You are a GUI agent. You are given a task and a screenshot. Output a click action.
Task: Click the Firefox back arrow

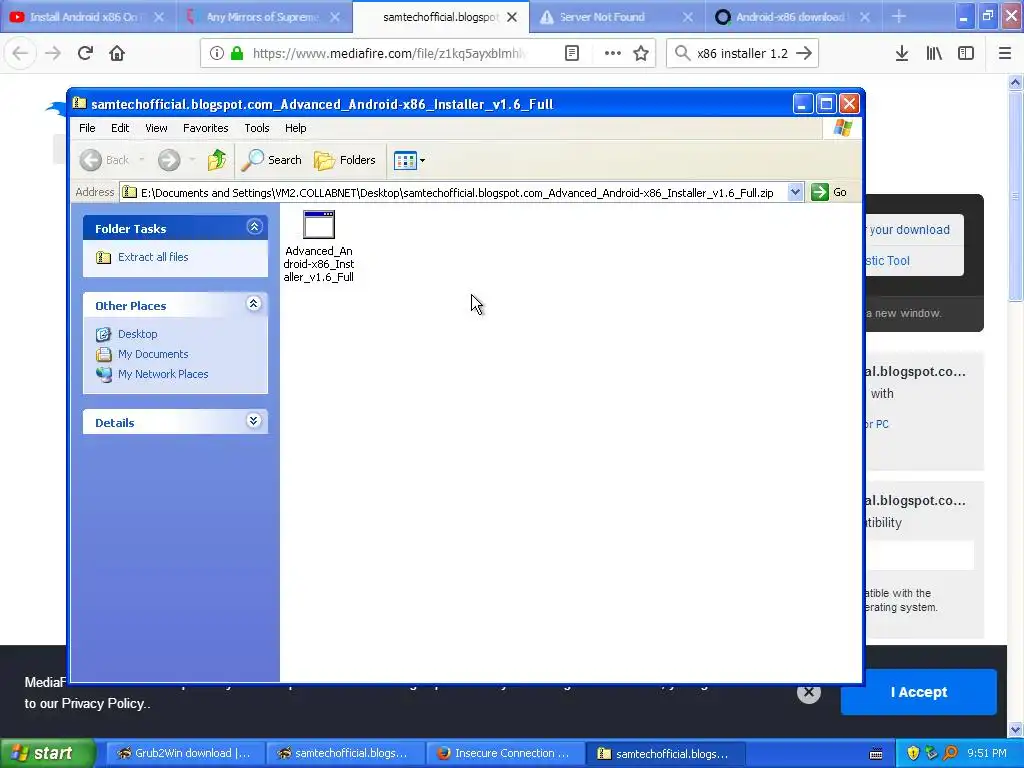click(x=20, y=53)
